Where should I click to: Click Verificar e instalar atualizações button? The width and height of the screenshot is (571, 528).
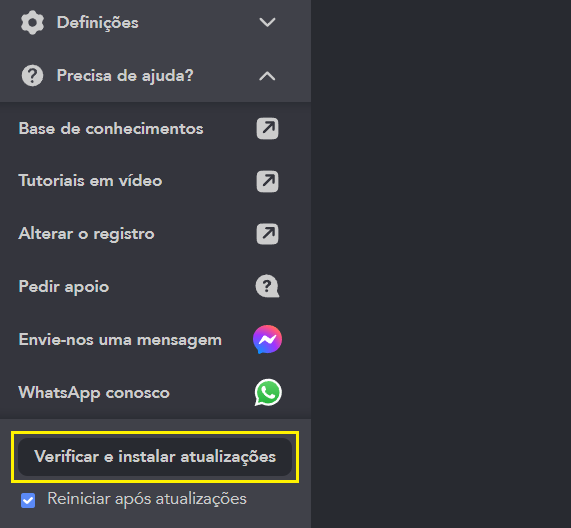coord(155,457)
